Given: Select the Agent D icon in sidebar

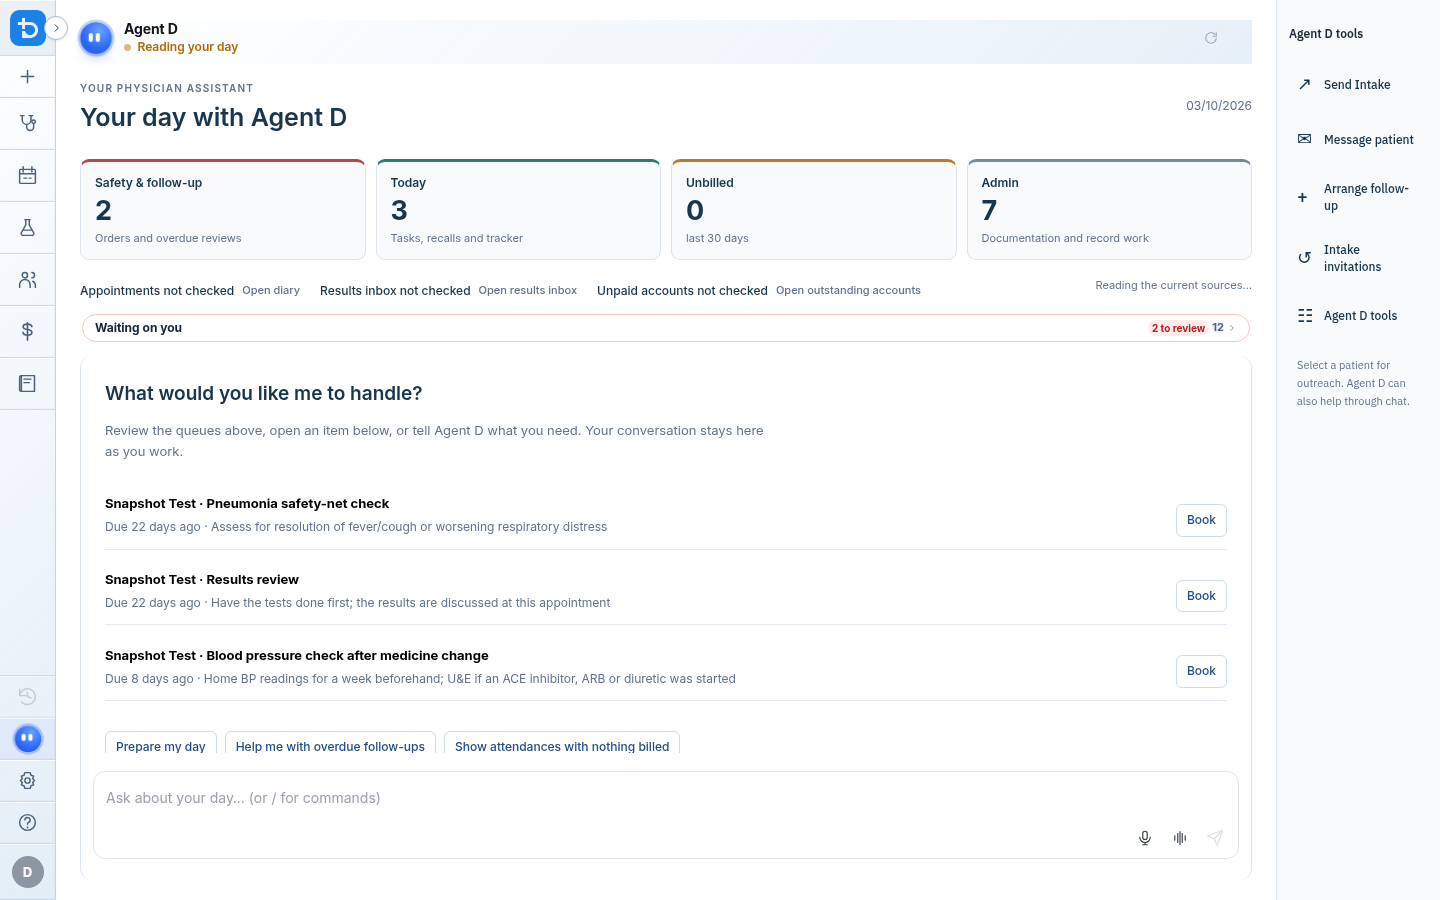Looking at the screenshot, I should (27, 738).
